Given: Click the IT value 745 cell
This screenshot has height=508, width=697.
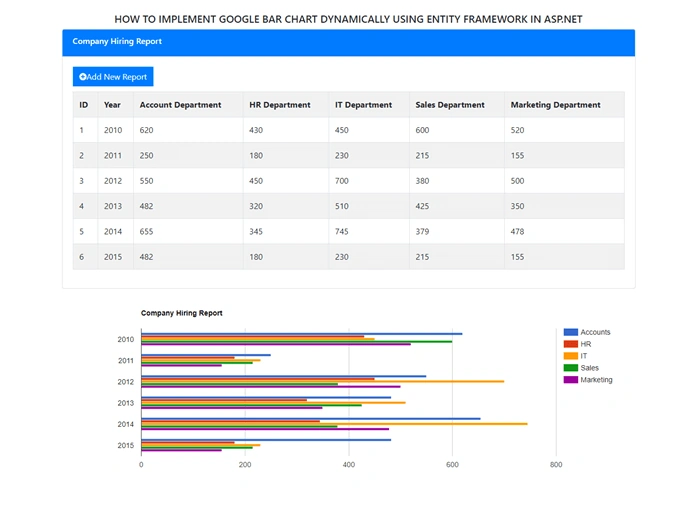Looking at the screenshot, I should pos(369,231).
